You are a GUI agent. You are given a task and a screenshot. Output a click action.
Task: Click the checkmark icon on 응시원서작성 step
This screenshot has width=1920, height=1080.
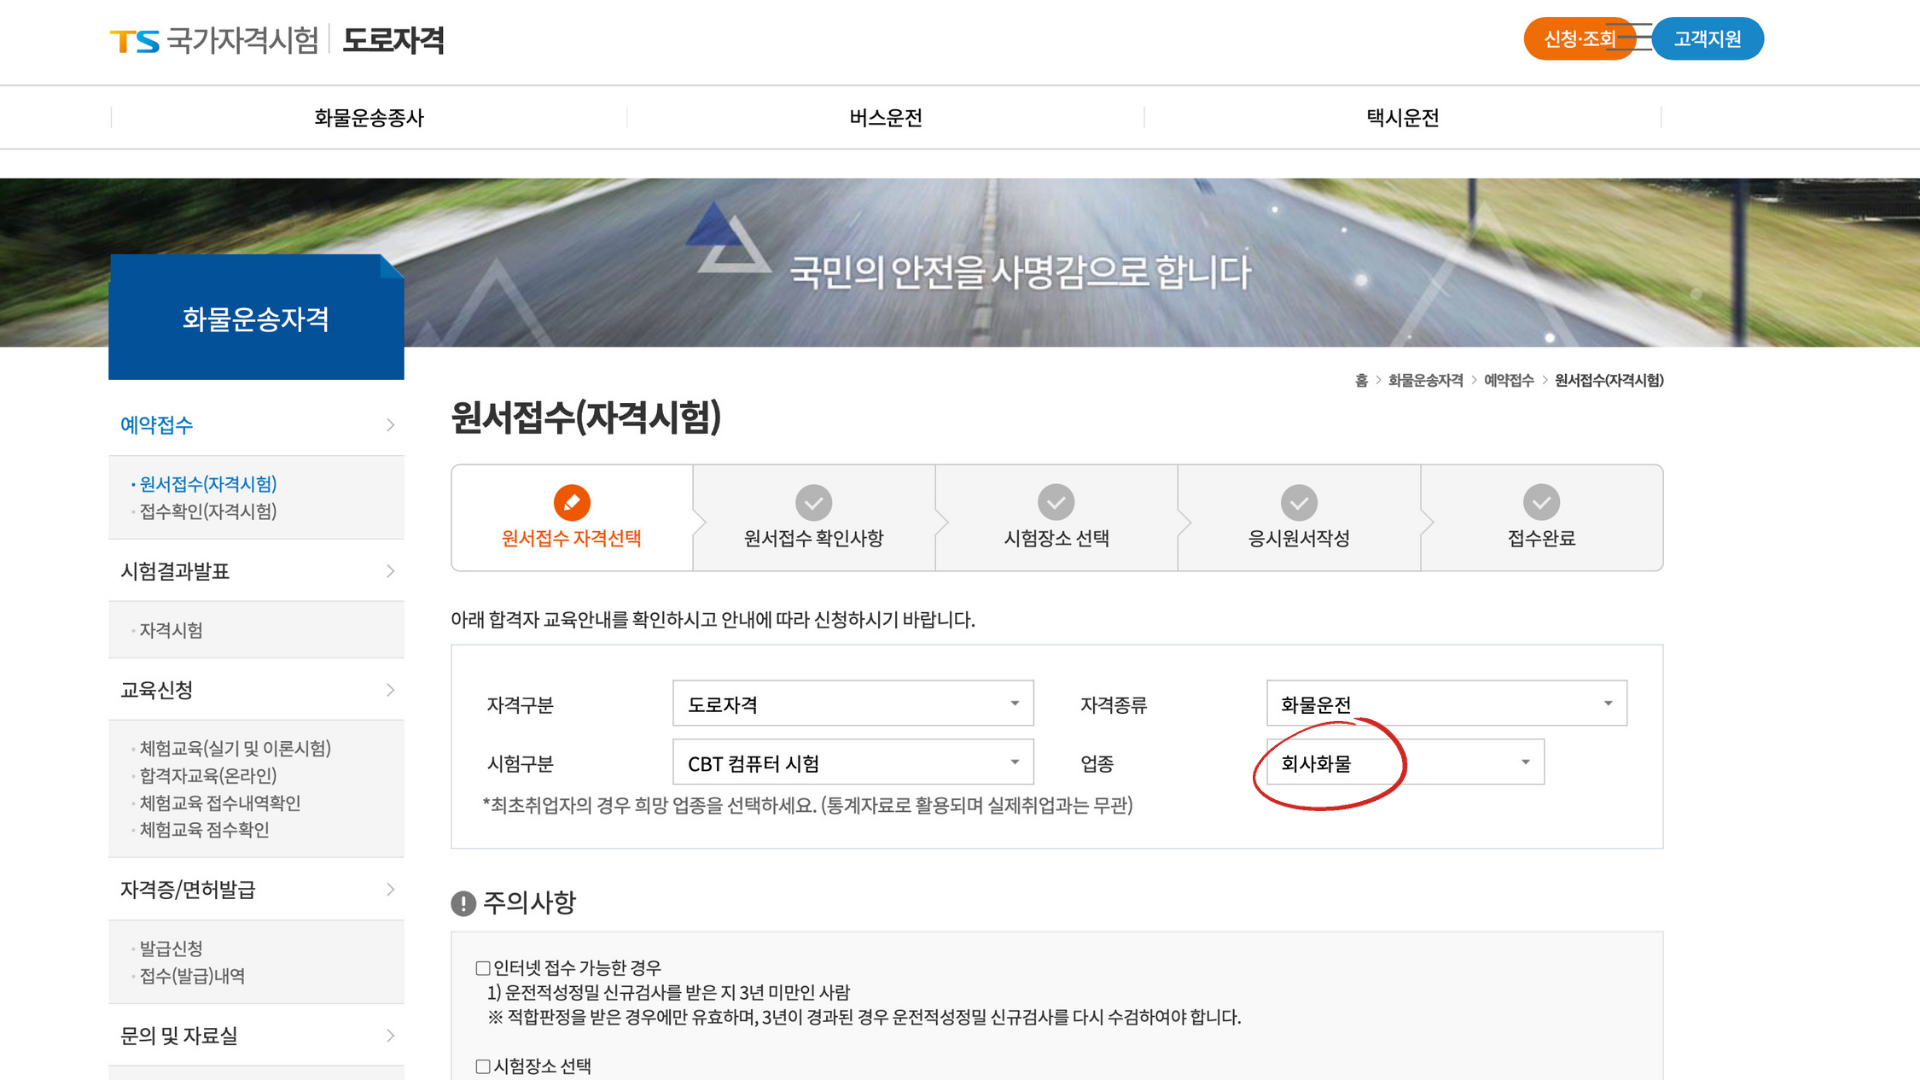click(x=1298, y=502)
